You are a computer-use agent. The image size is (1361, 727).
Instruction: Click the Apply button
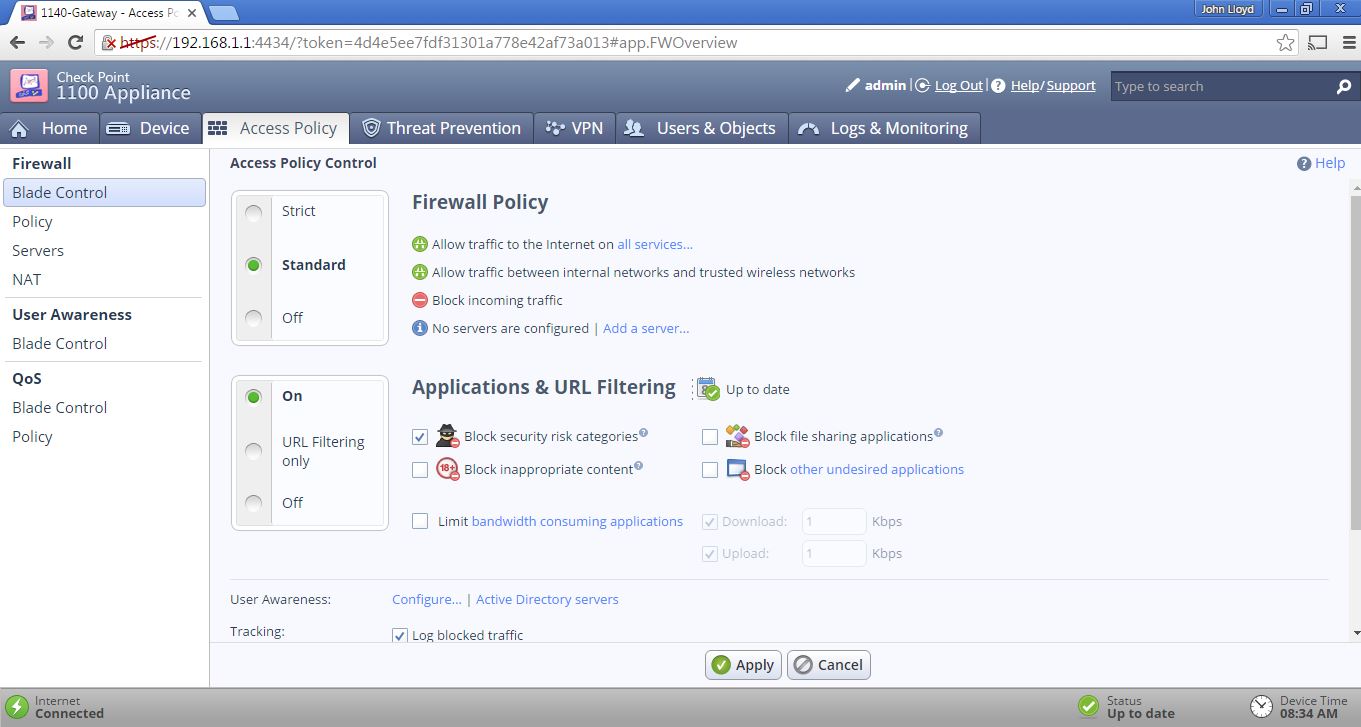pos(743,665)
